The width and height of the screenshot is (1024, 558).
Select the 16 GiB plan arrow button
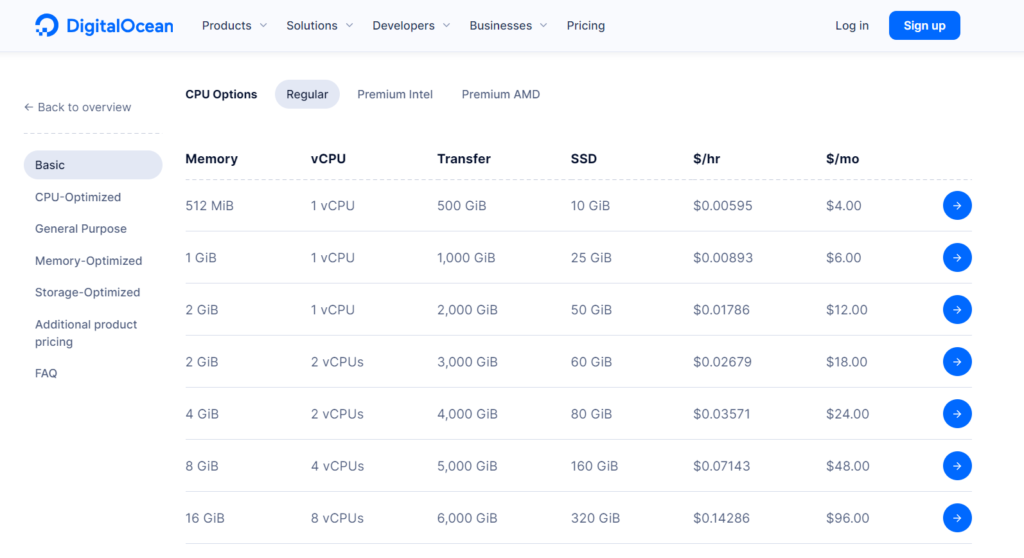coord(956,518)
